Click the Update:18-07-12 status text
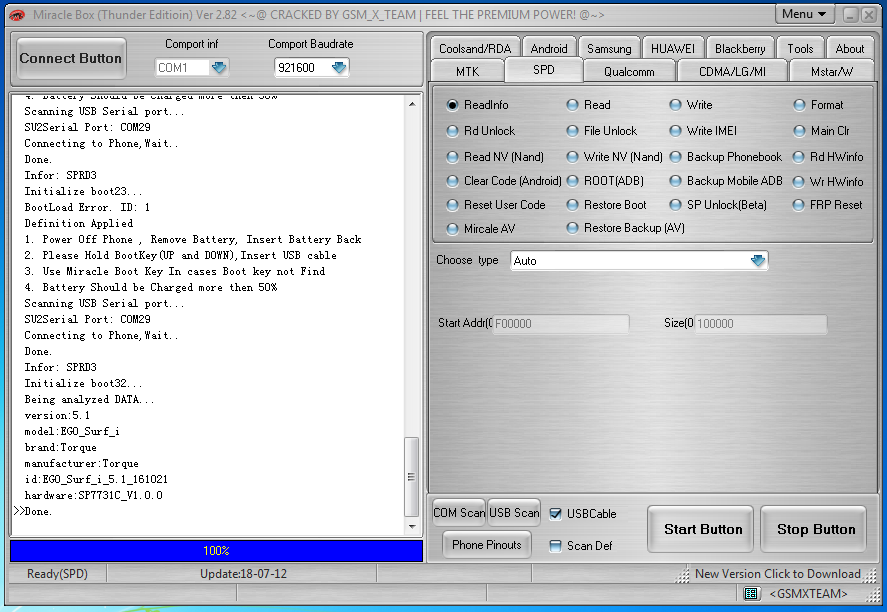 click(x=243, y=574)
